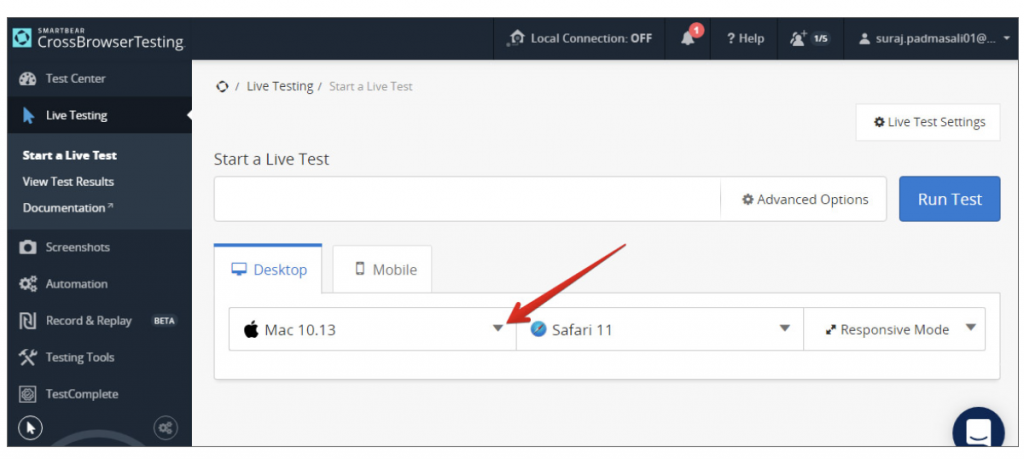Open the suraj.padmasali01 account dropdown
The image size is (1024, 459).
(933, 39)
